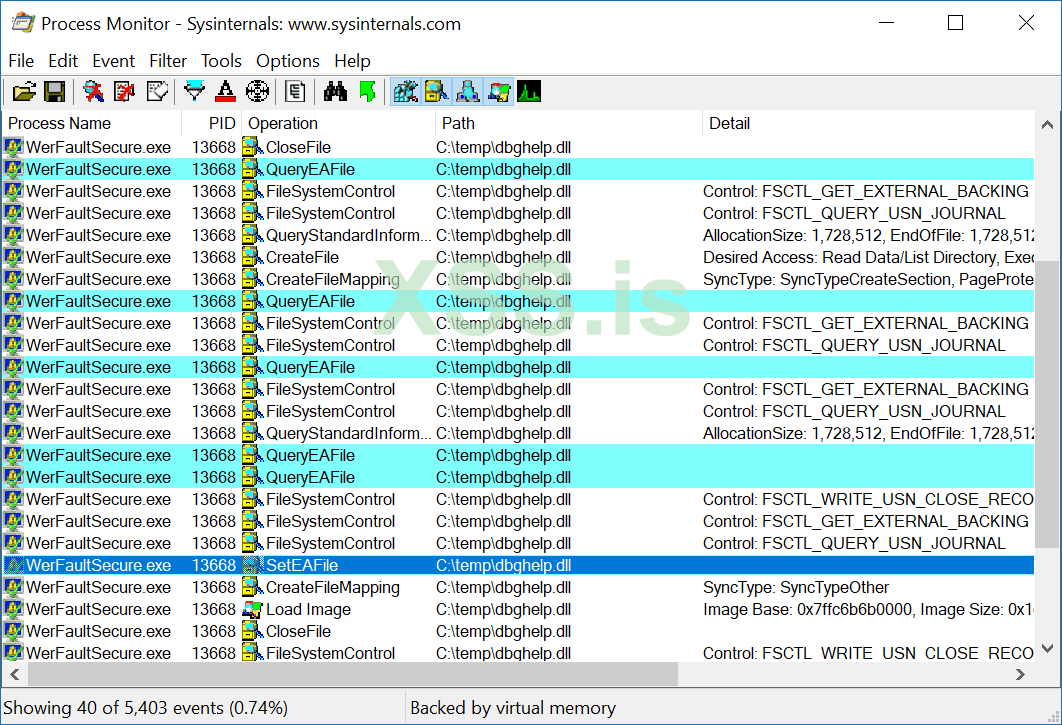
Task: Toggle the Autoscroll toolbar icon
Action: pyautogui.click(x=125, y=91)
